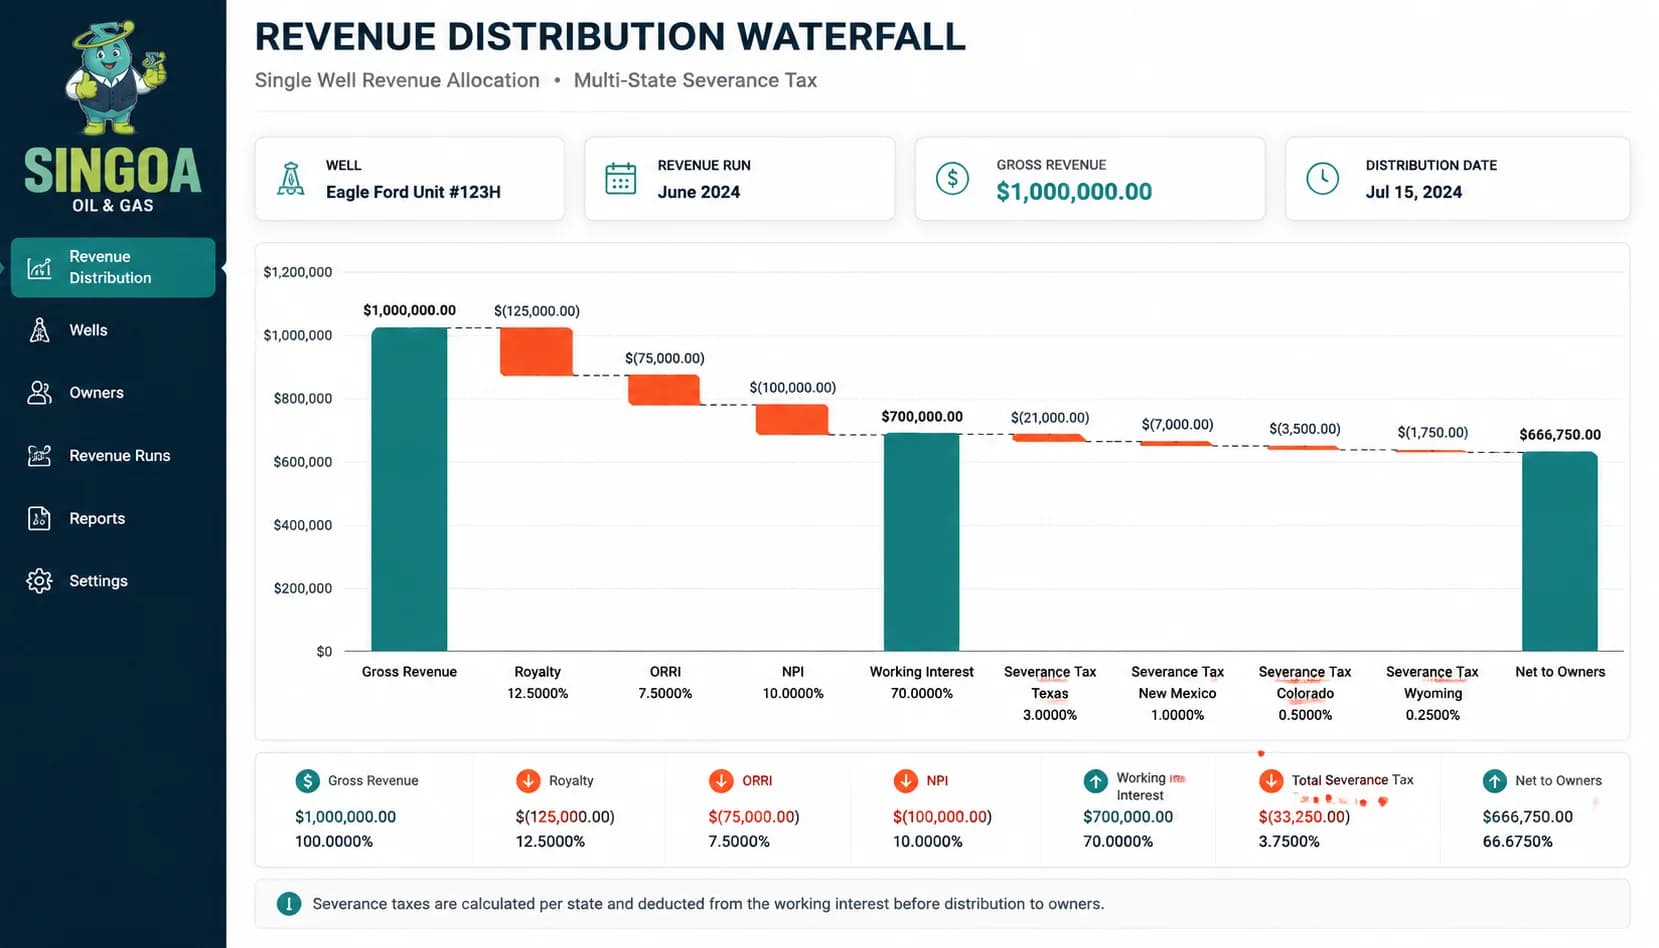The image size is (1659, 948).
Task: Click the orange ORRI waterfall bar
Action: coord(664,390)
